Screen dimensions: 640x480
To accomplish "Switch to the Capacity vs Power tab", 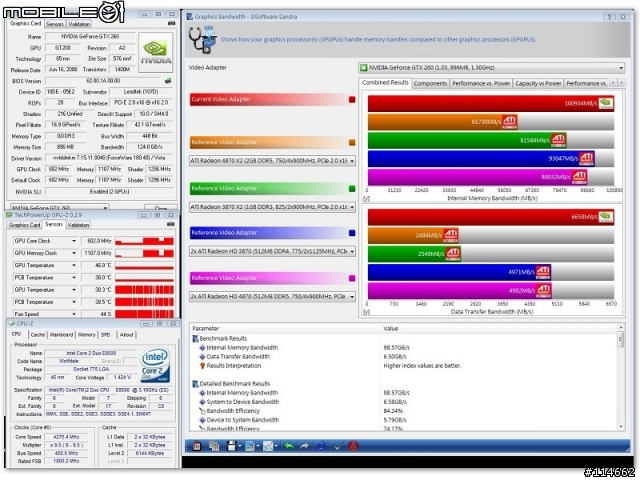I will coord(538,83).
